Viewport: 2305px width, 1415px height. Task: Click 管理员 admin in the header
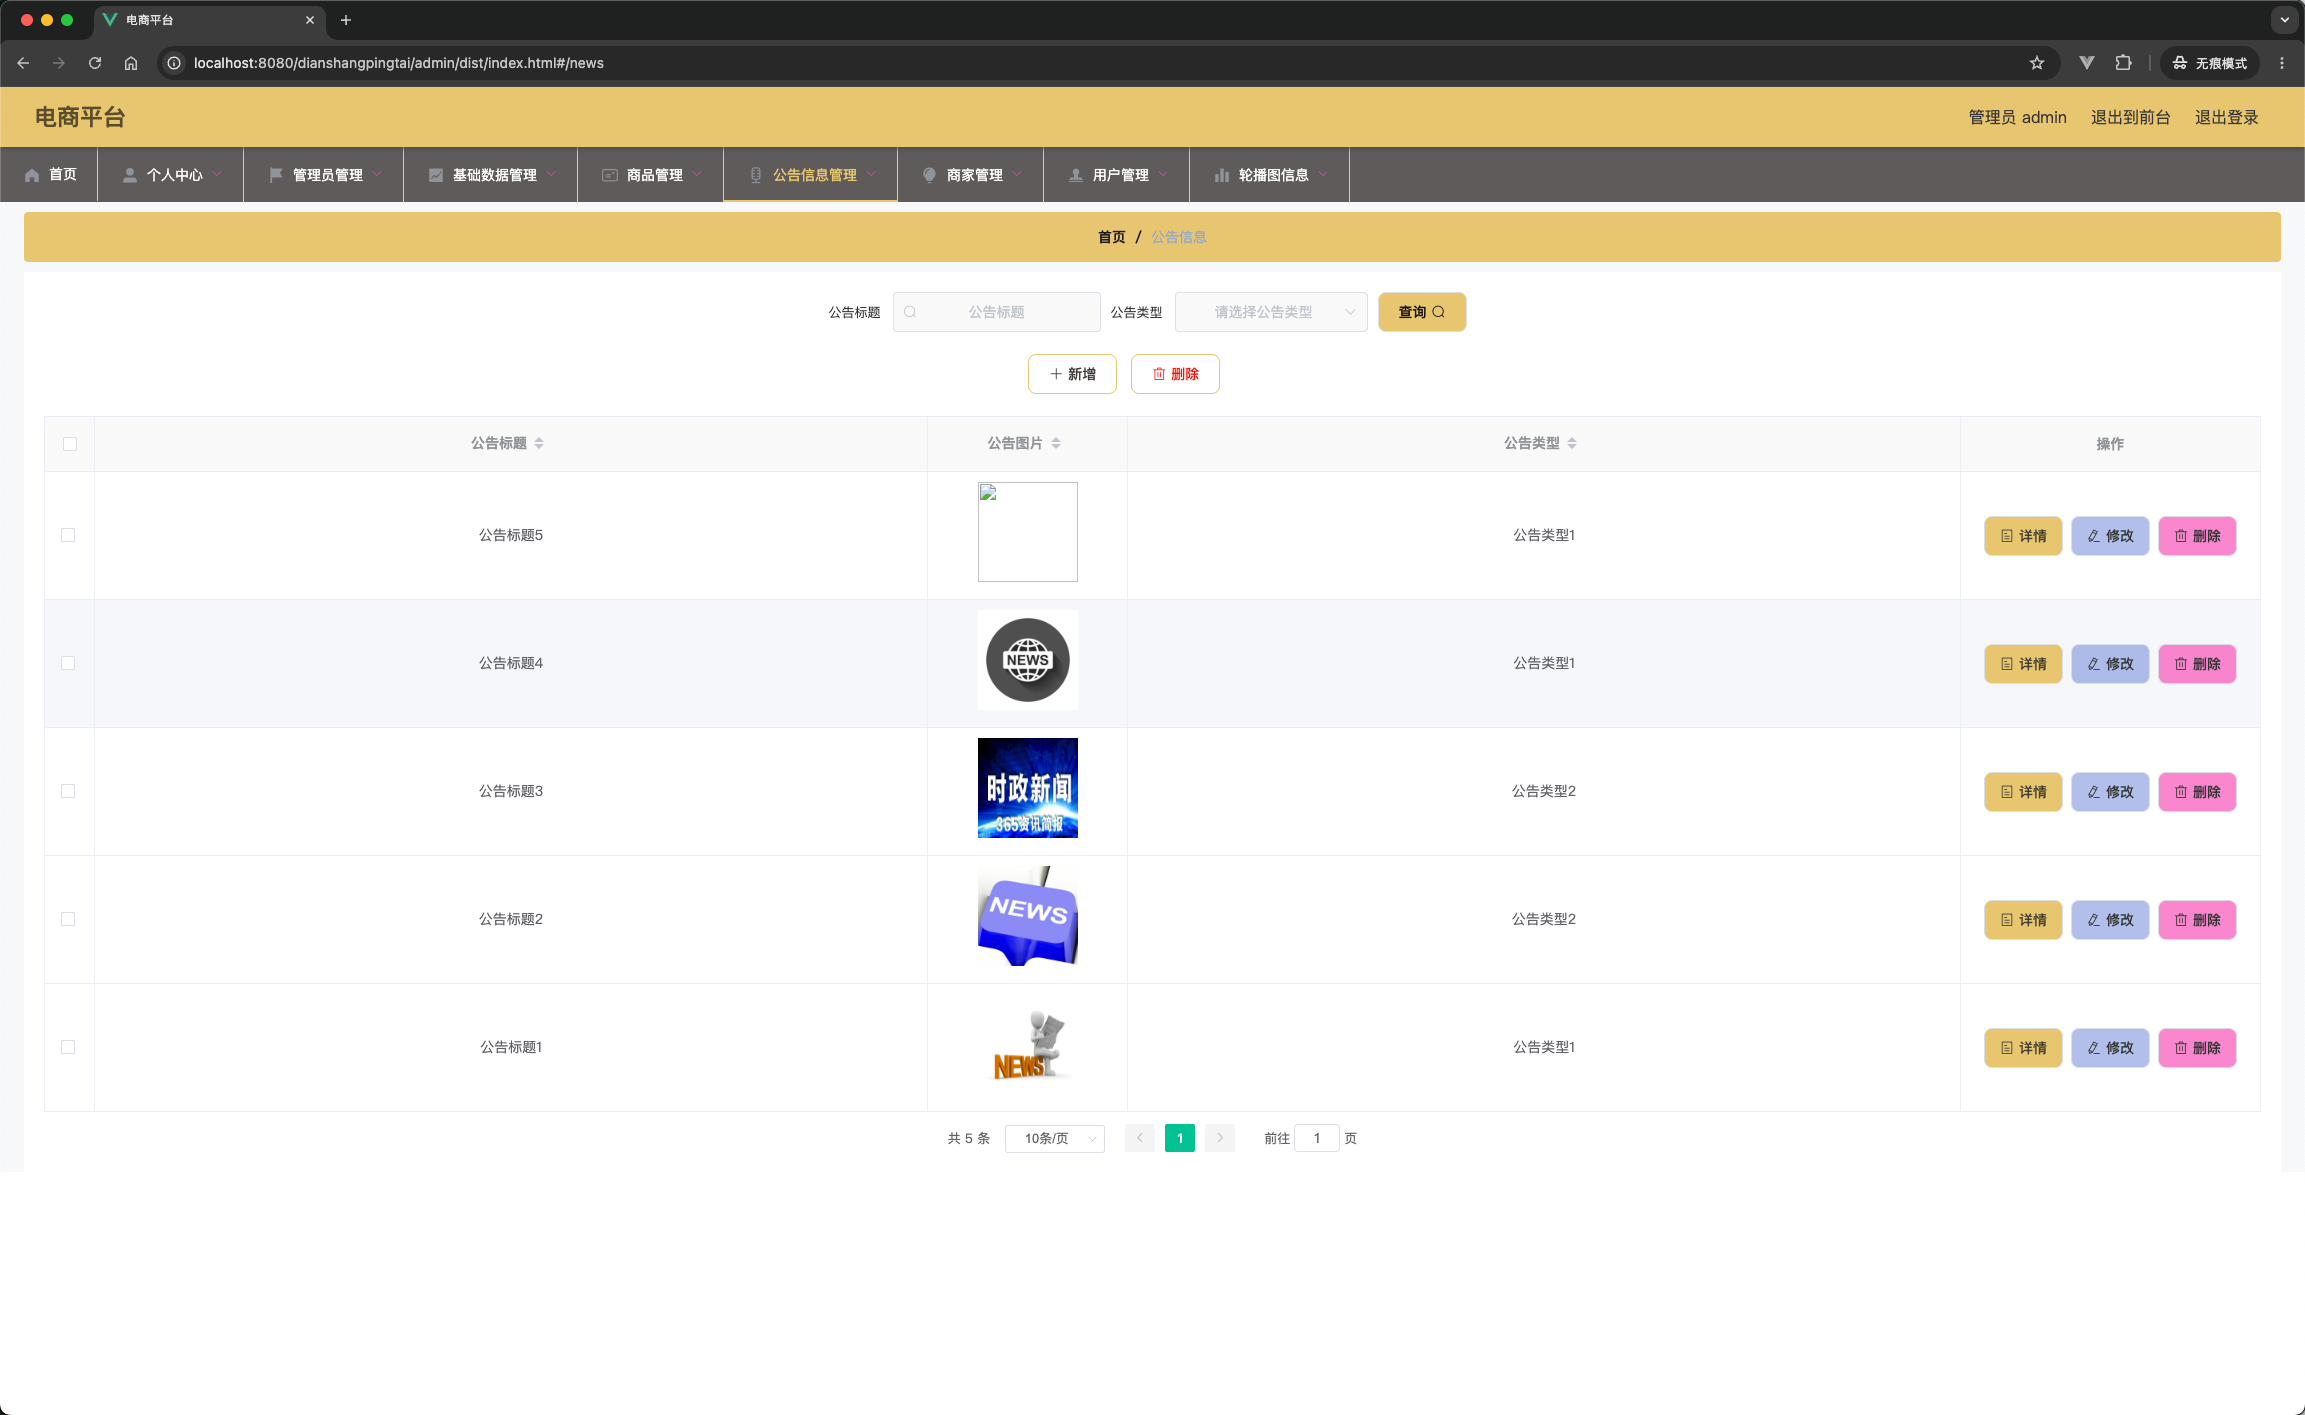2017,117
